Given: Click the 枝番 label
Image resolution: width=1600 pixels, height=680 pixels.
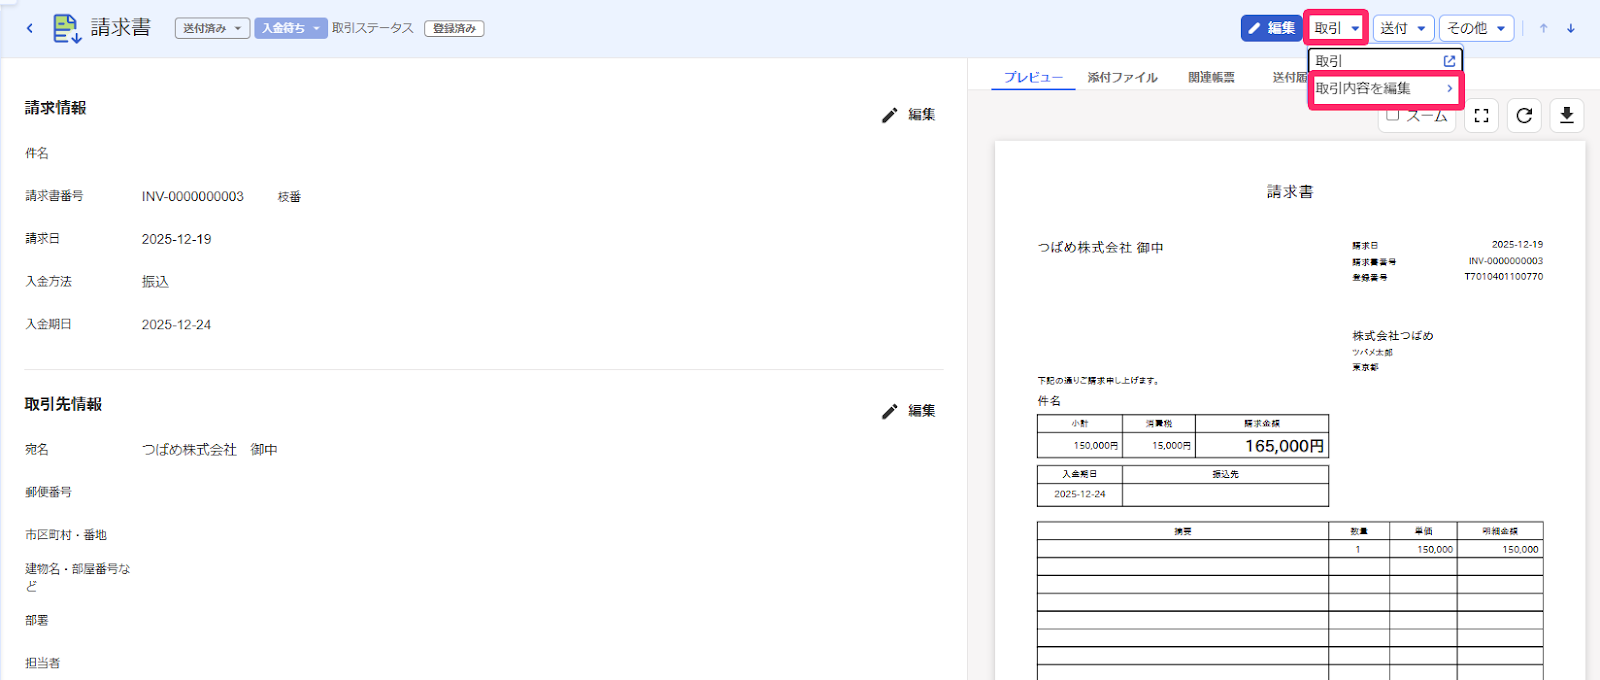Looking at the screenshot, I should pos(289,197).
